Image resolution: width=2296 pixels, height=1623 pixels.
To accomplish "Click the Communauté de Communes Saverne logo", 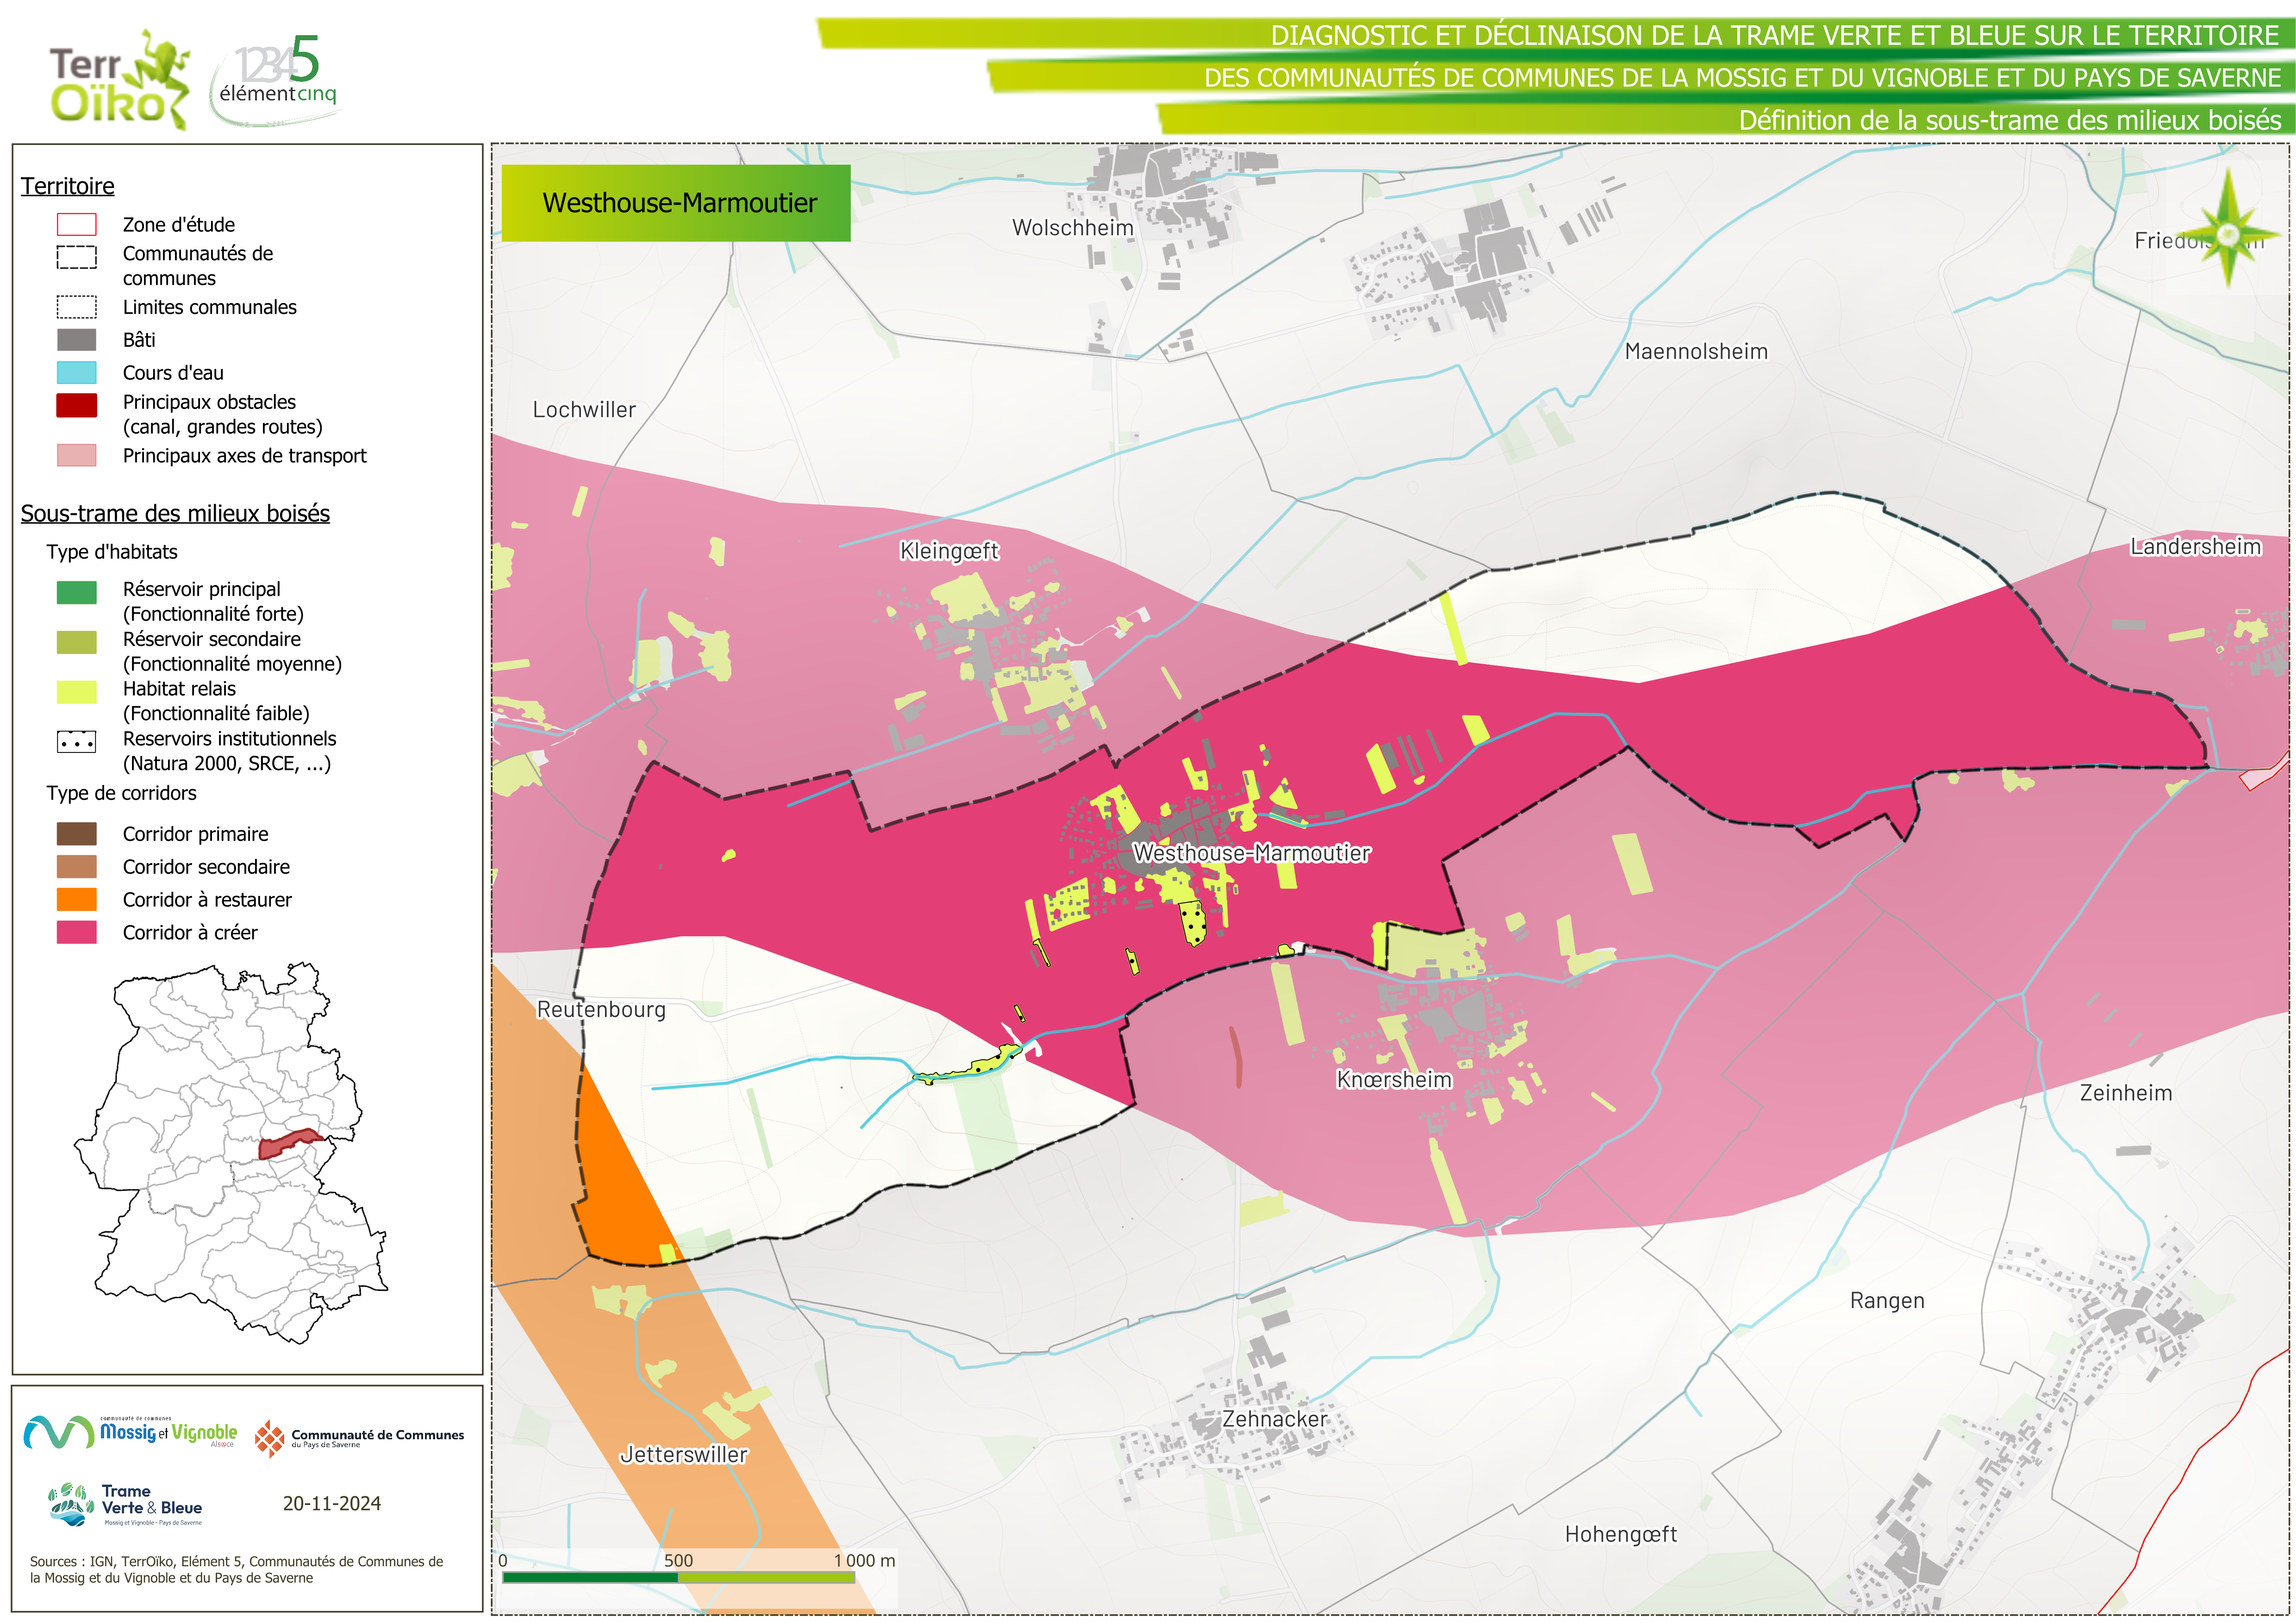I will coord(359,1438).
